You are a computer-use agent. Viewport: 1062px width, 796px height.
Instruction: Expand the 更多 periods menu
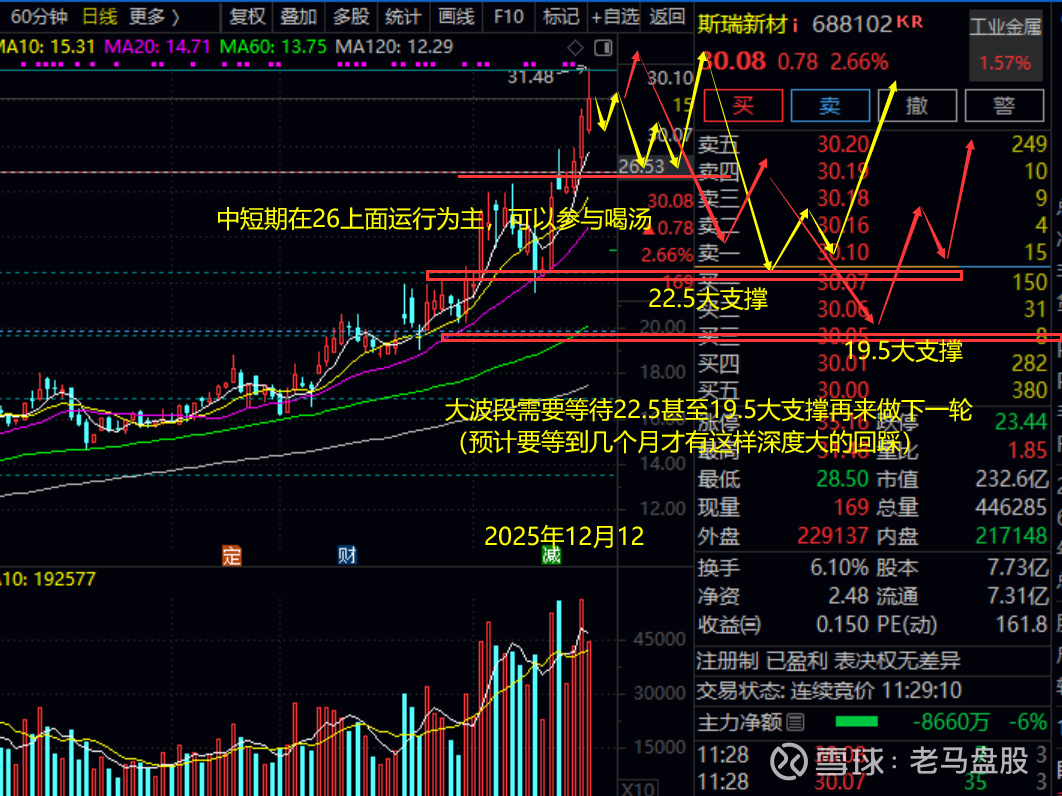[x=154, y=16]
